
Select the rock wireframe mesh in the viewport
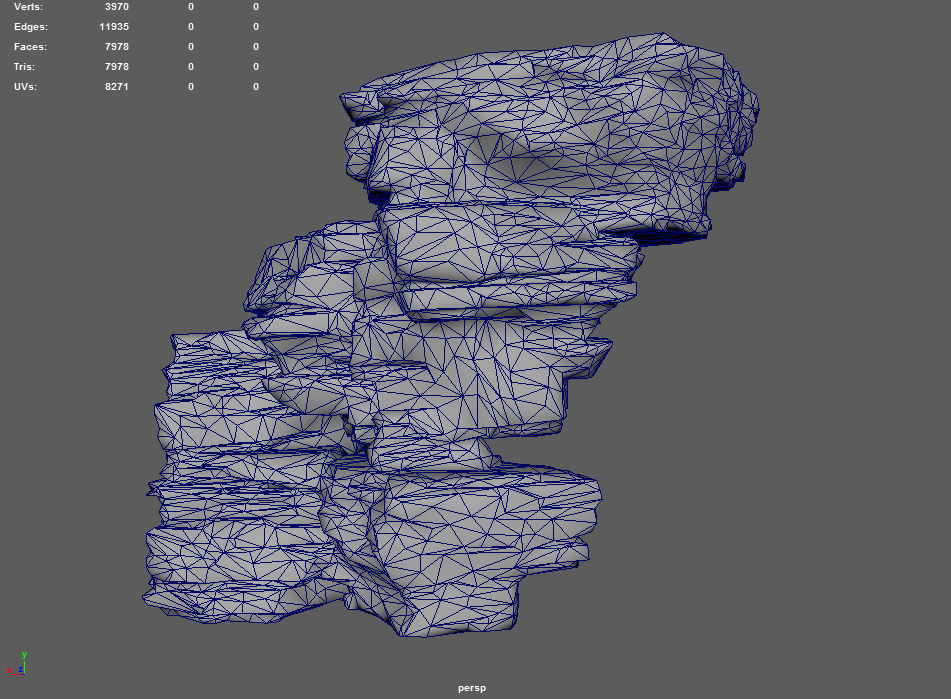450,335
